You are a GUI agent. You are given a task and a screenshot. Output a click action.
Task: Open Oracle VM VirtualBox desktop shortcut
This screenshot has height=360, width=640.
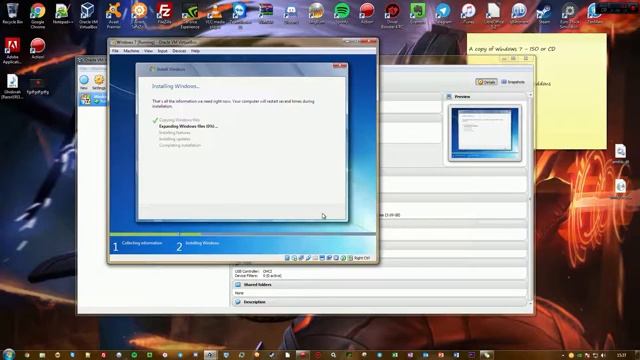tap(88, 16)
